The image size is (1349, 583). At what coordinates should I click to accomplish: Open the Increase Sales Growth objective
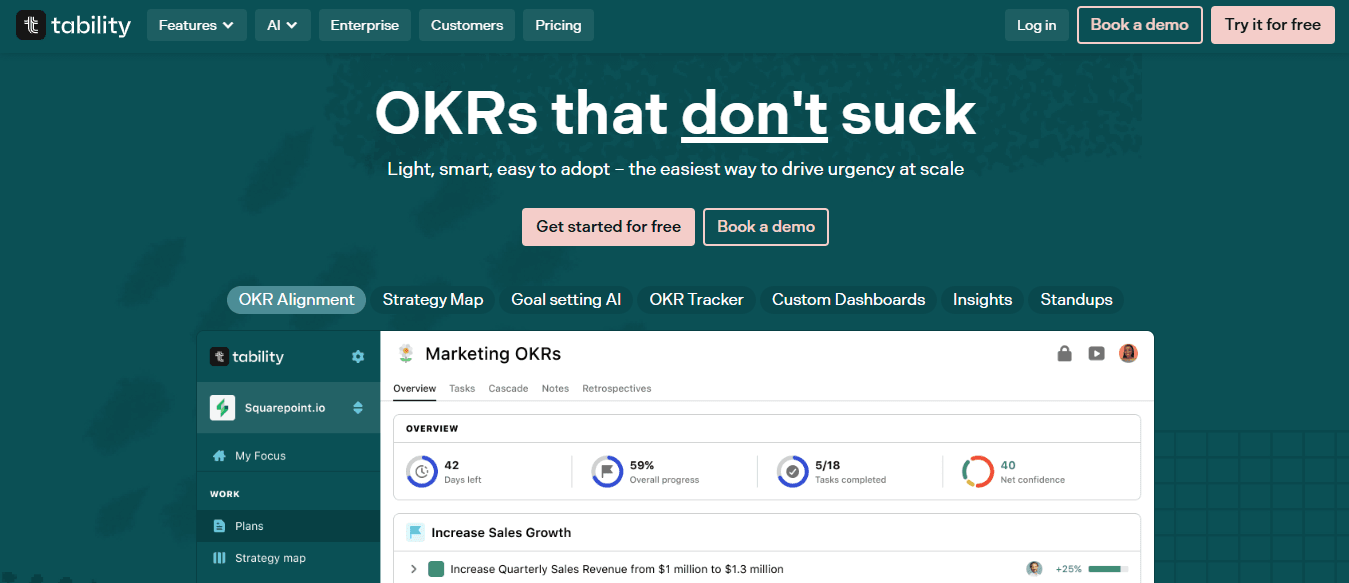[501, 533]
